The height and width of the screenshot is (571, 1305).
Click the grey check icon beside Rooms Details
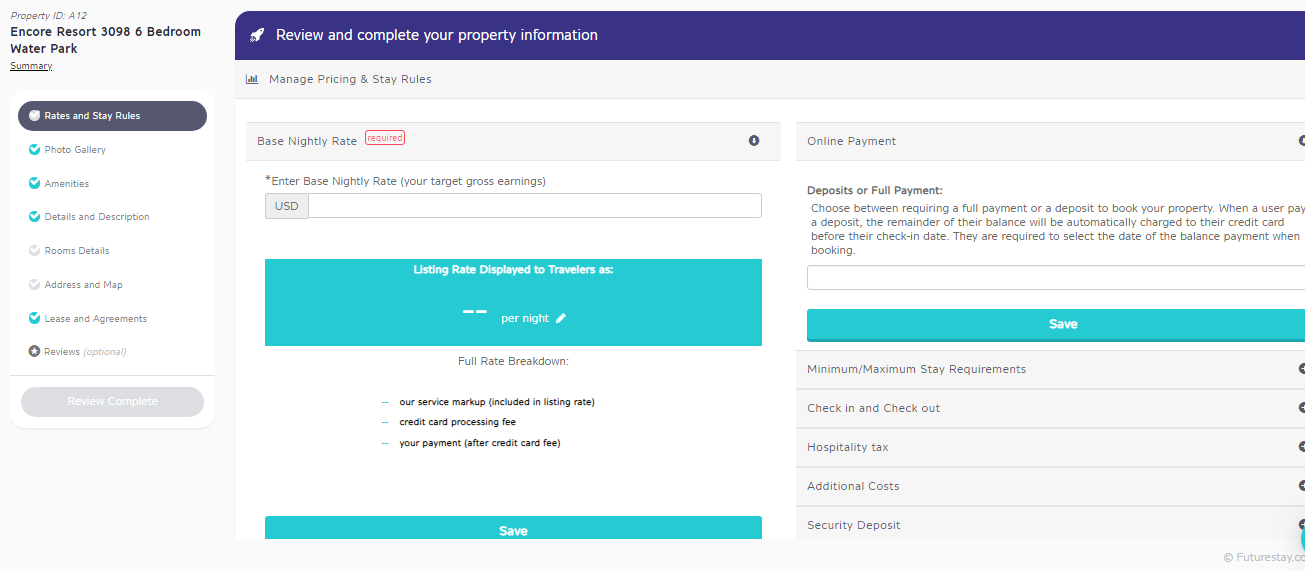coord(35,251)
